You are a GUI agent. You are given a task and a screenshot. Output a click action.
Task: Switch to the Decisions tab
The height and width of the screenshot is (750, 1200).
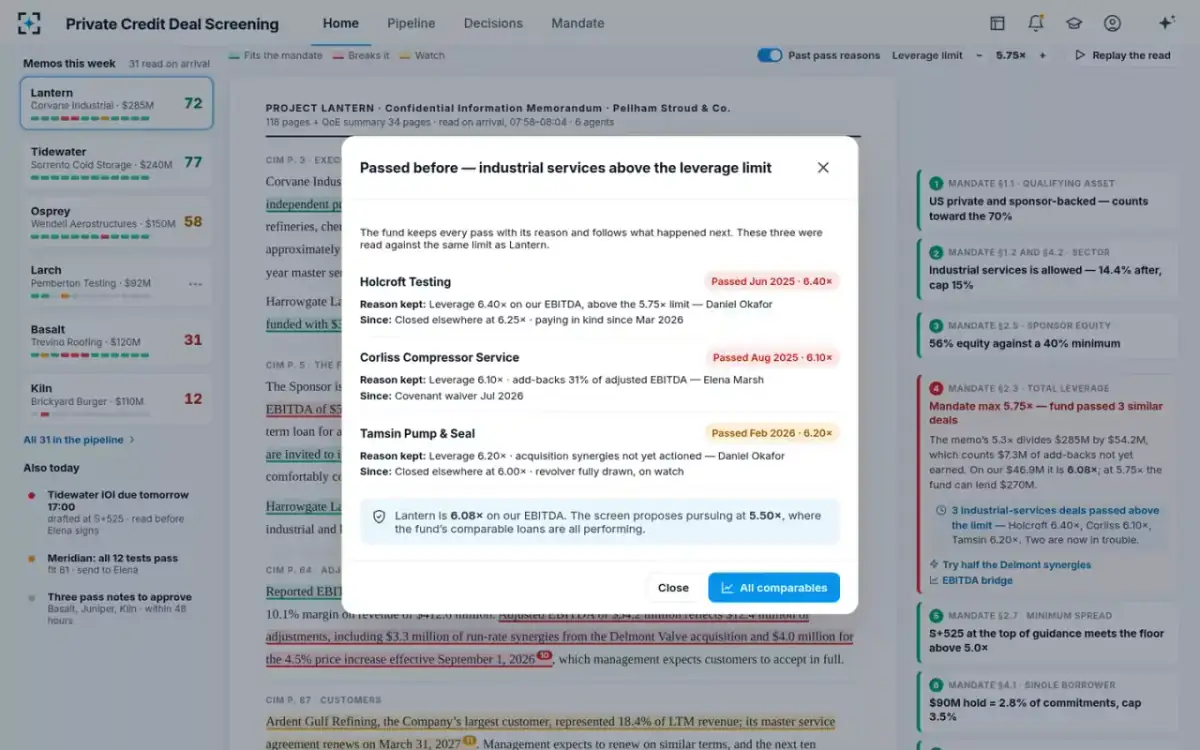[493, 23]
